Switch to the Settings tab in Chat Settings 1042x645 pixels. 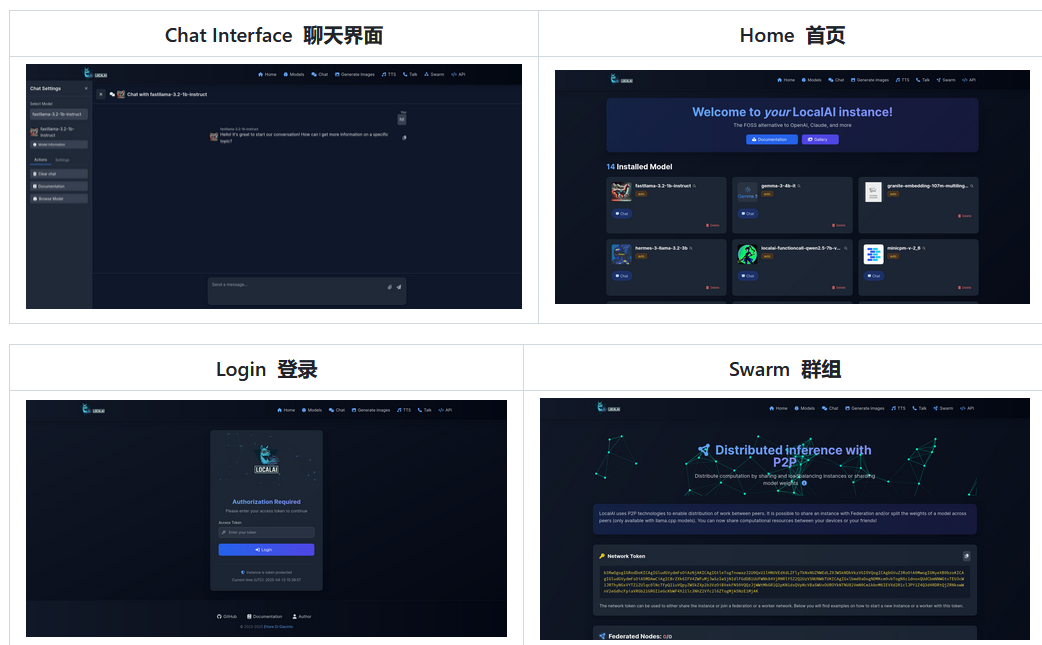click(62, 159)
